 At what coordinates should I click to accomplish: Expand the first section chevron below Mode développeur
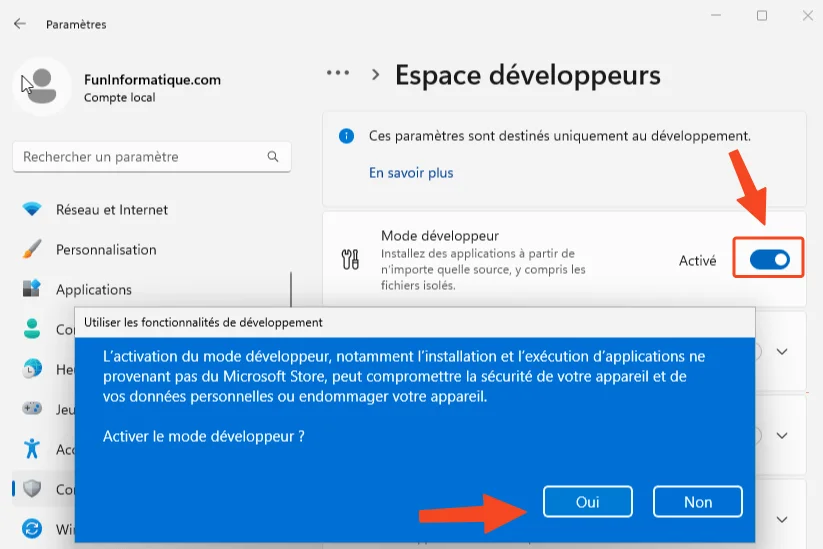(x=782, y=352)
